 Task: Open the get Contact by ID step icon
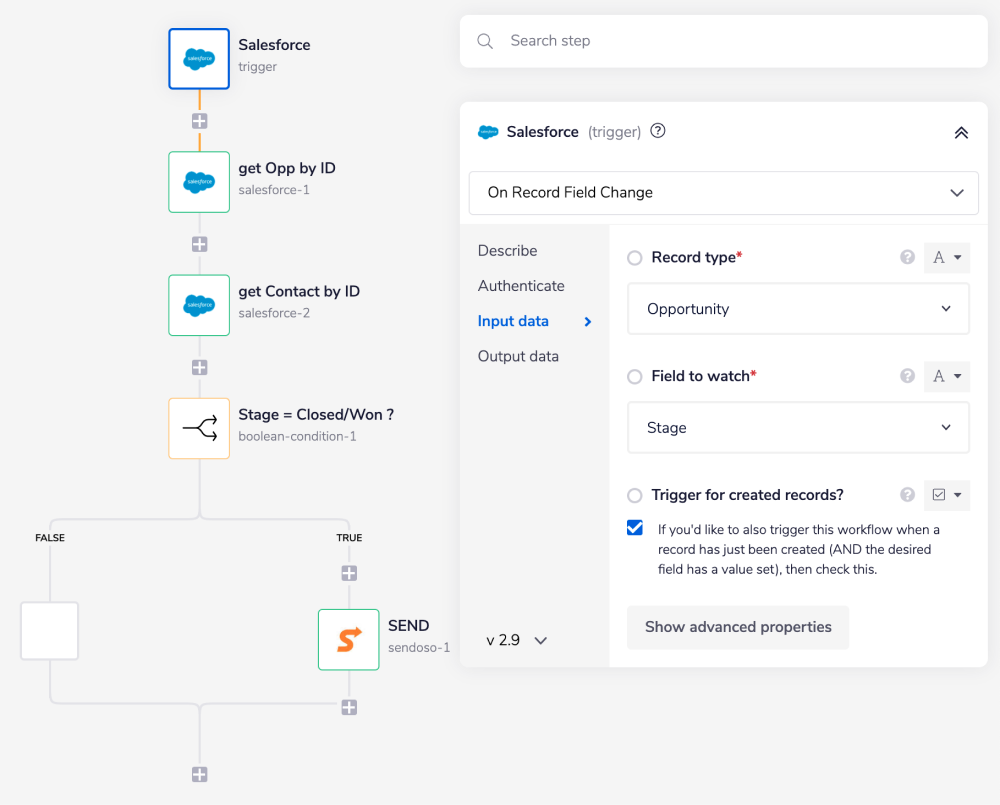tap(199, 305)
